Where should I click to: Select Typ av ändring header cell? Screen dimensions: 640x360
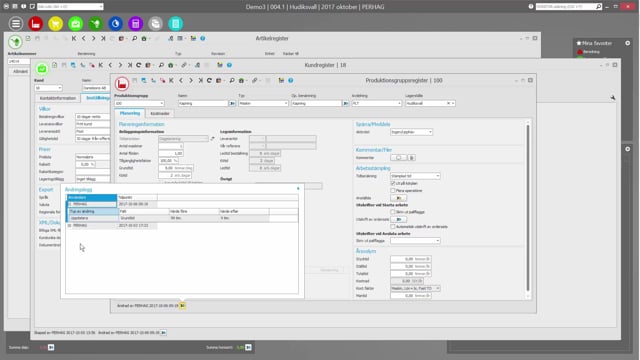93,211
